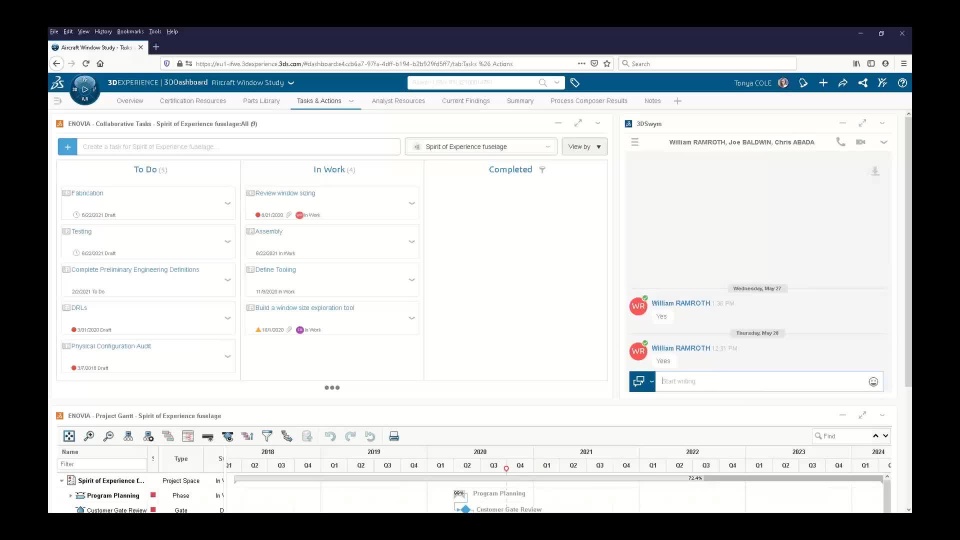The height and width of the screenshot is (540, 960).
Task: Maximize the 3DSwym widget
Action: [862, 123]
